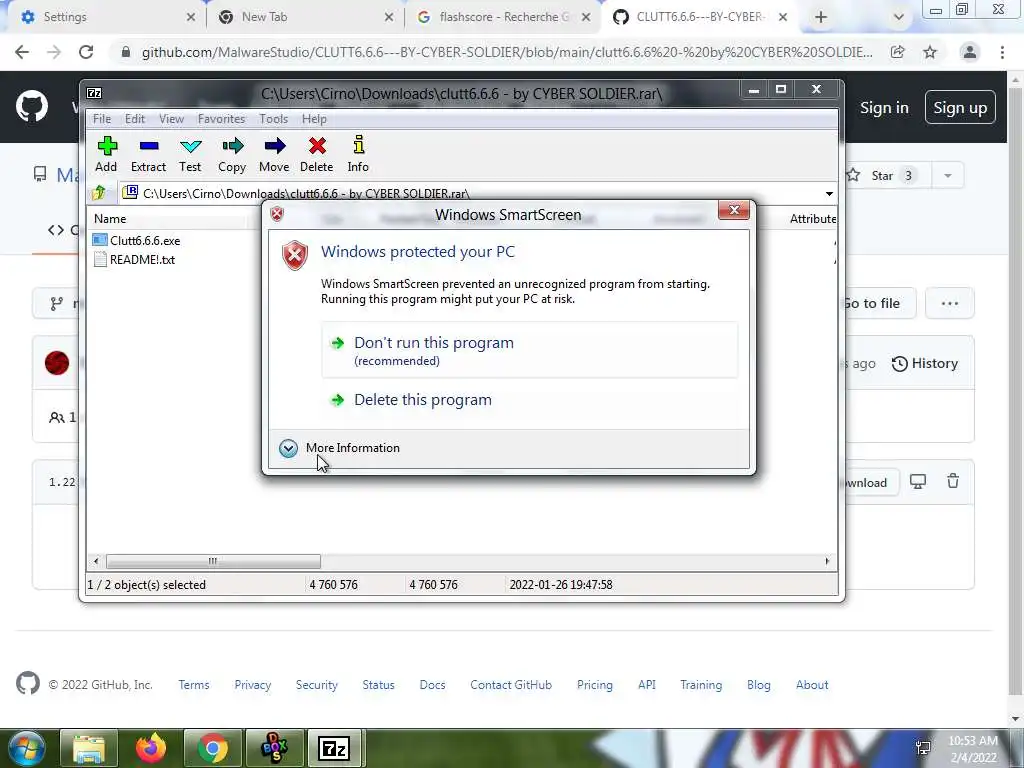Click Sign in on GitHub
This screenshot has width=1024, height=768.
click(x=884, y=108)
